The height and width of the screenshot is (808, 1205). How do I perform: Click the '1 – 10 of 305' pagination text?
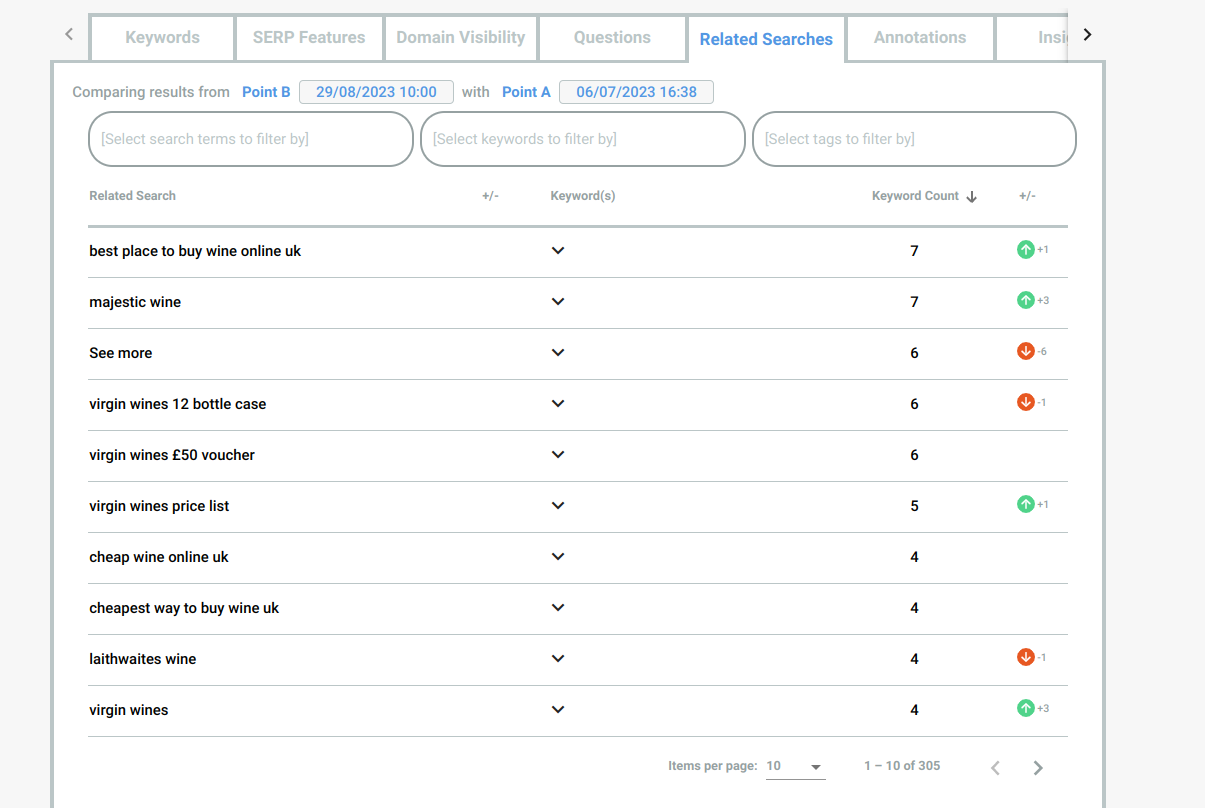902,766
